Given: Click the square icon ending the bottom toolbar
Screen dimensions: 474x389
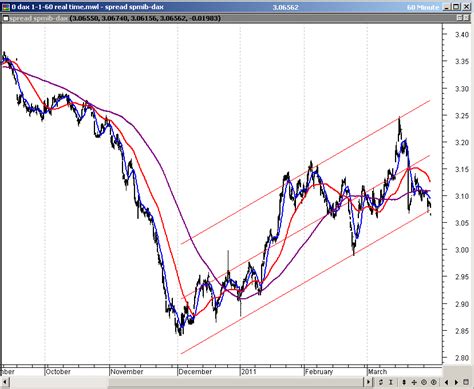Looking at the screenshot, I should click(466, 382).
